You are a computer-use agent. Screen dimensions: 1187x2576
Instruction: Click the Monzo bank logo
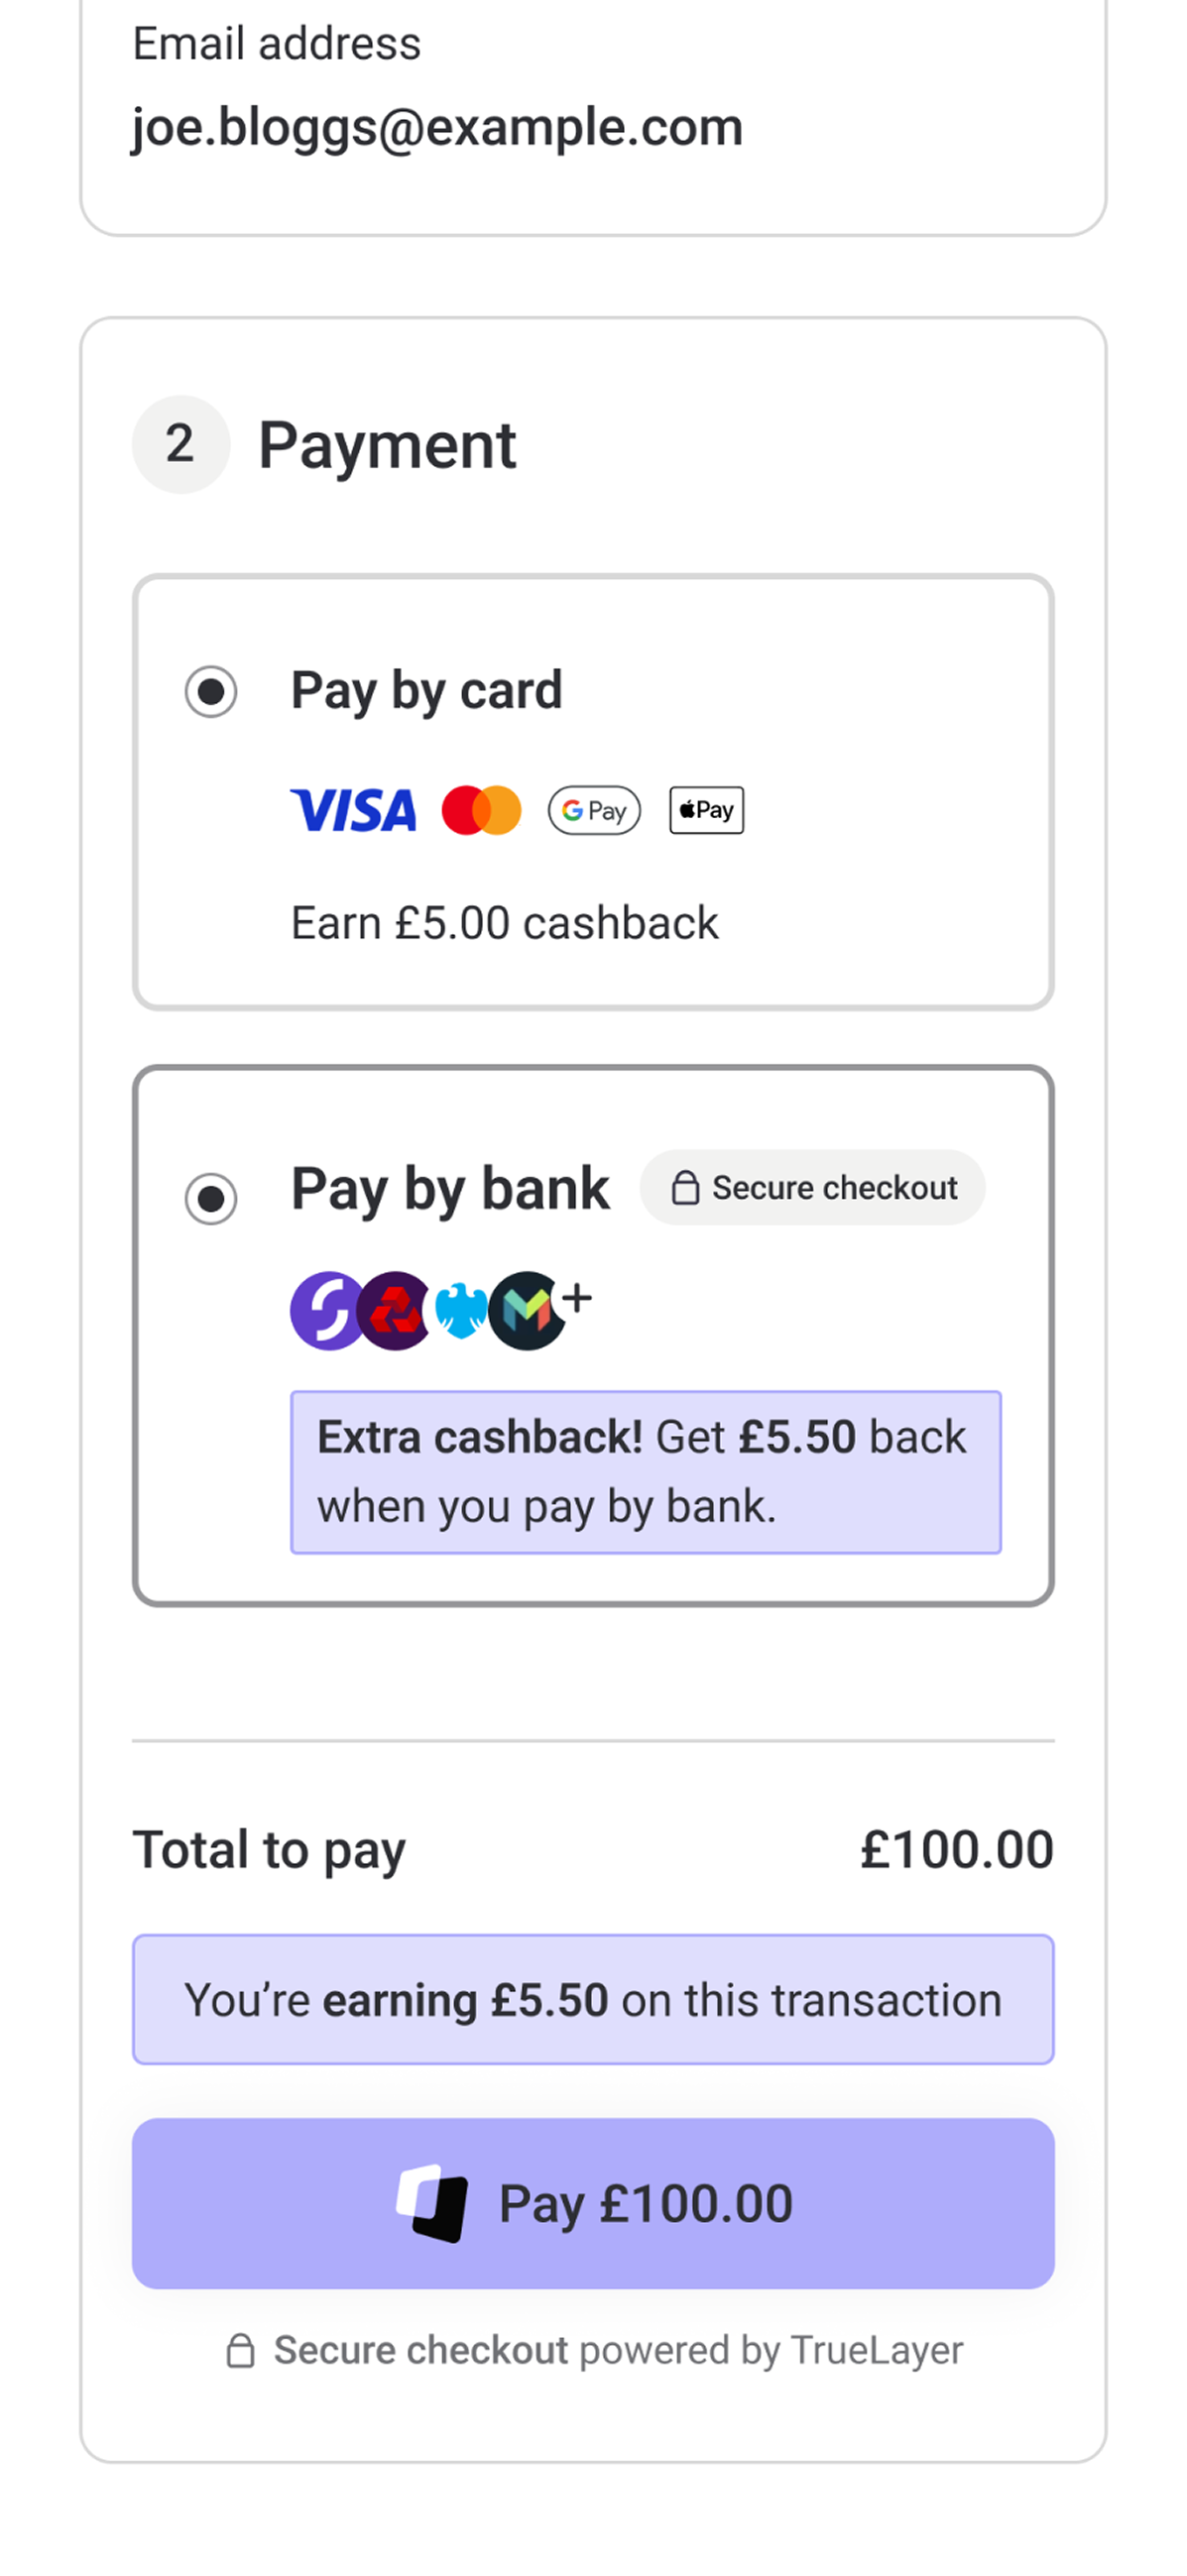[x=526, y=1310]
